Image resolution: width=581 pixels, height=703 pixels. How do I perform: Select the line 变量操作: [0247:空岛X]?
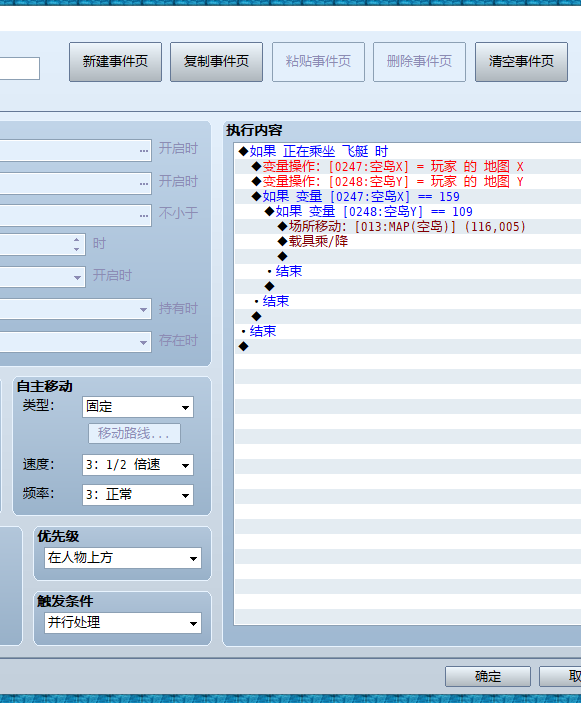coord(408,167)
